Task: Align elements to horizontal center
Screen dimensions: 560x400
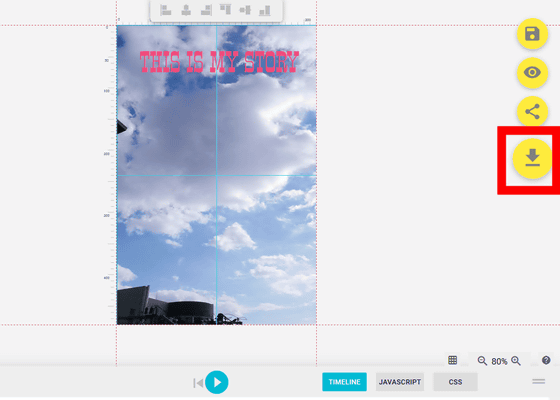Action: point(186,10)
